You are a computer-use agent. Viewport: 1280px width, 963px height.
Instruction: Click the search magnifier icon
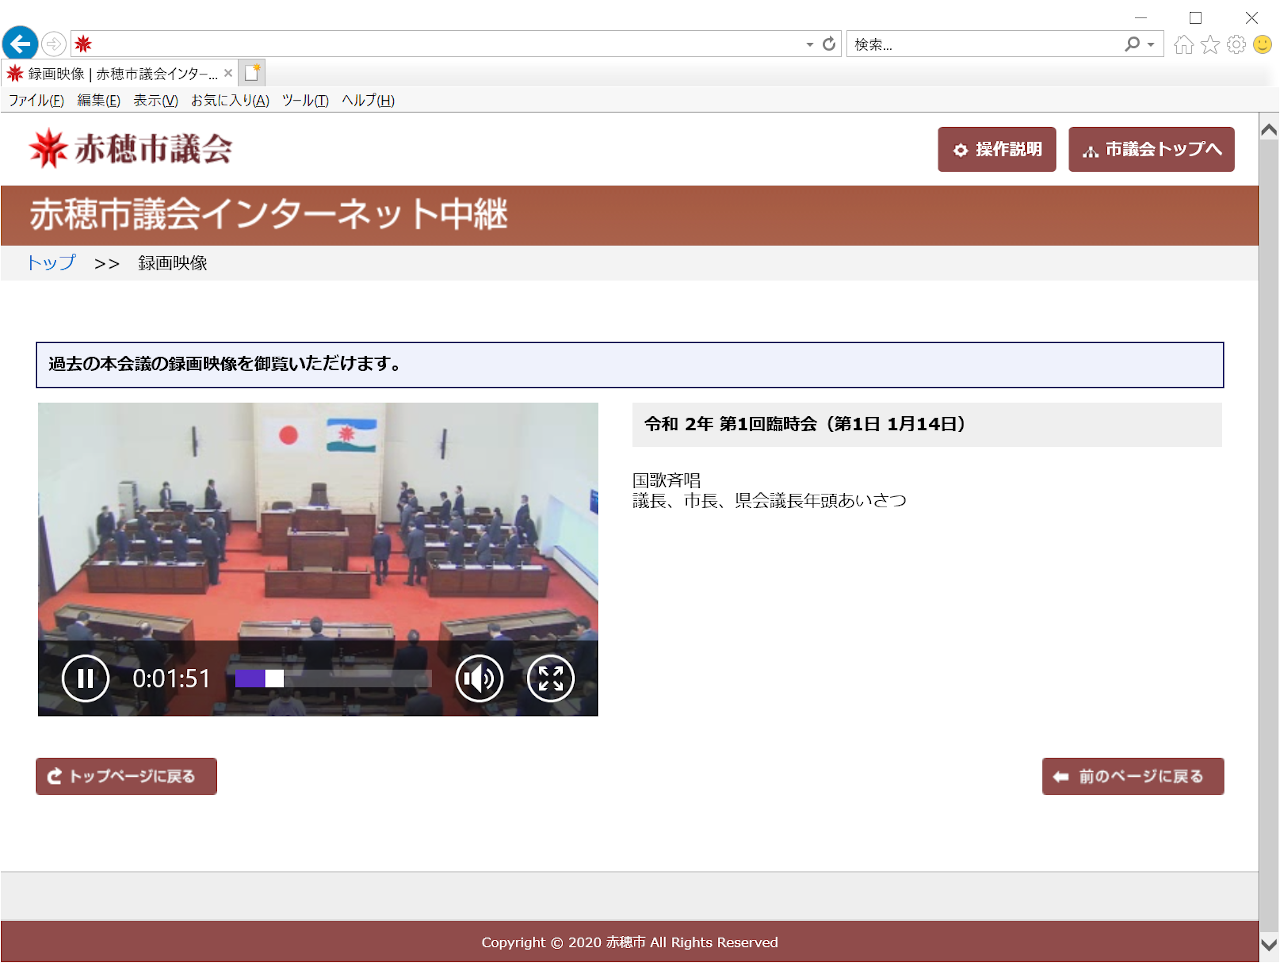tap(1132, 44)
